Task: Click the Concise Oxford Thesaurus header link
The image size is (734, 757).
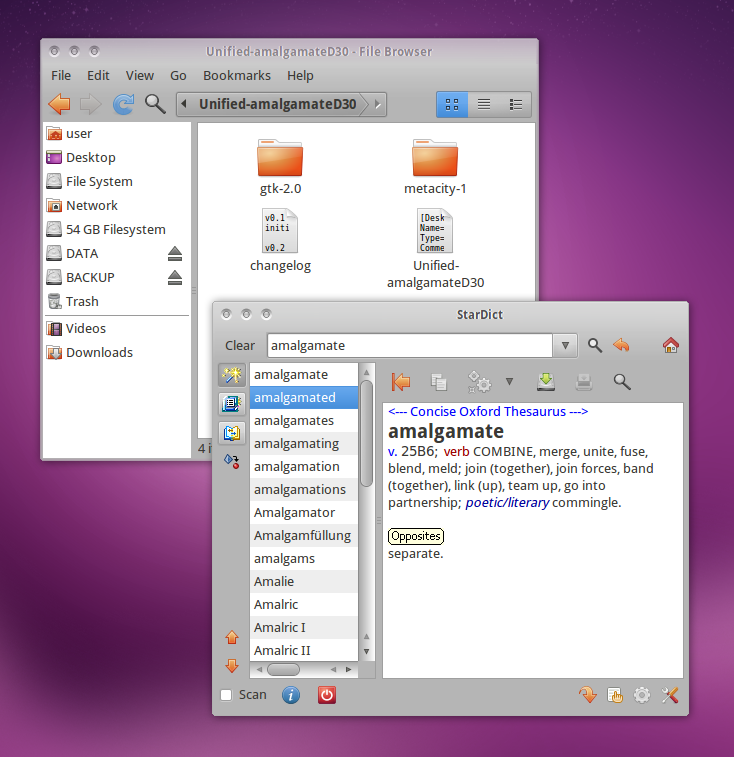Action: tap(488, 411)
